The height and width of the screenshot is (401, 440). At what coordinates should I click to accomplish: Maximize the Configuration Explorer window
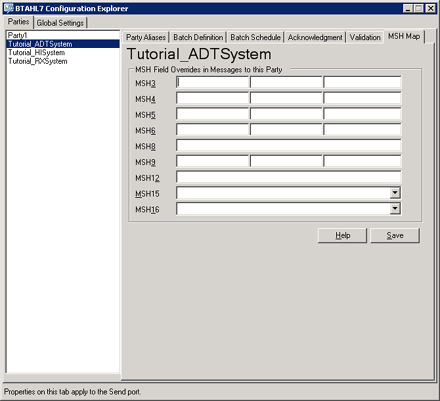coord(419,8)
